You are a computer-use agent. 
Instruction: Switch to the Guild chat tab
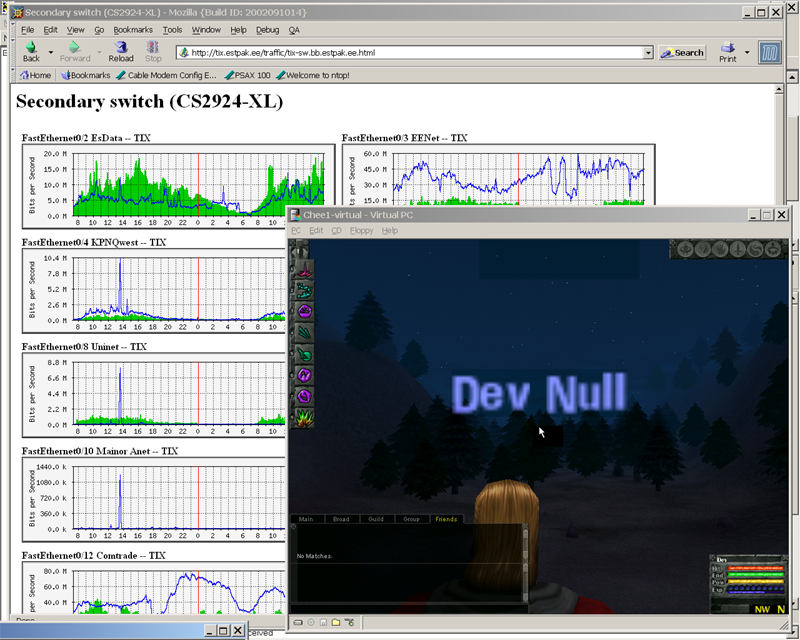376,519
